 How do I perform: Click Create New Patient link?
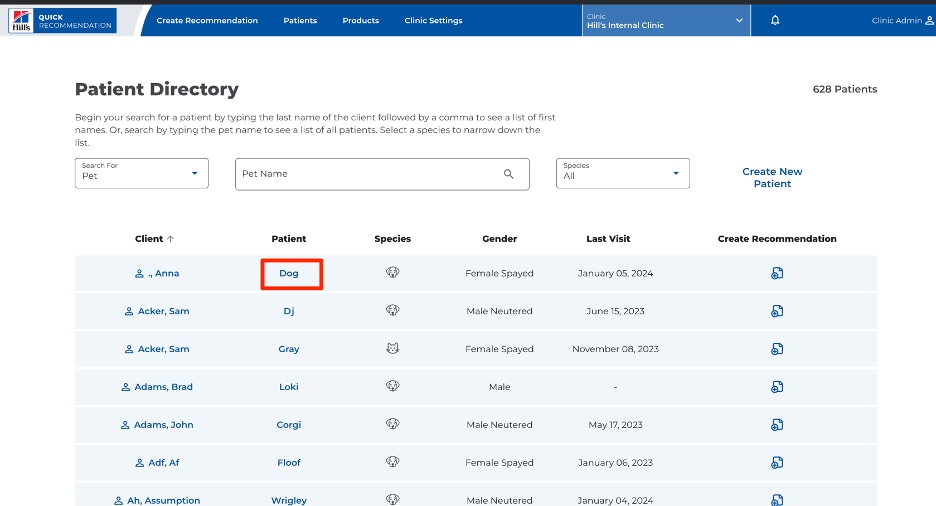coord(772,177)
